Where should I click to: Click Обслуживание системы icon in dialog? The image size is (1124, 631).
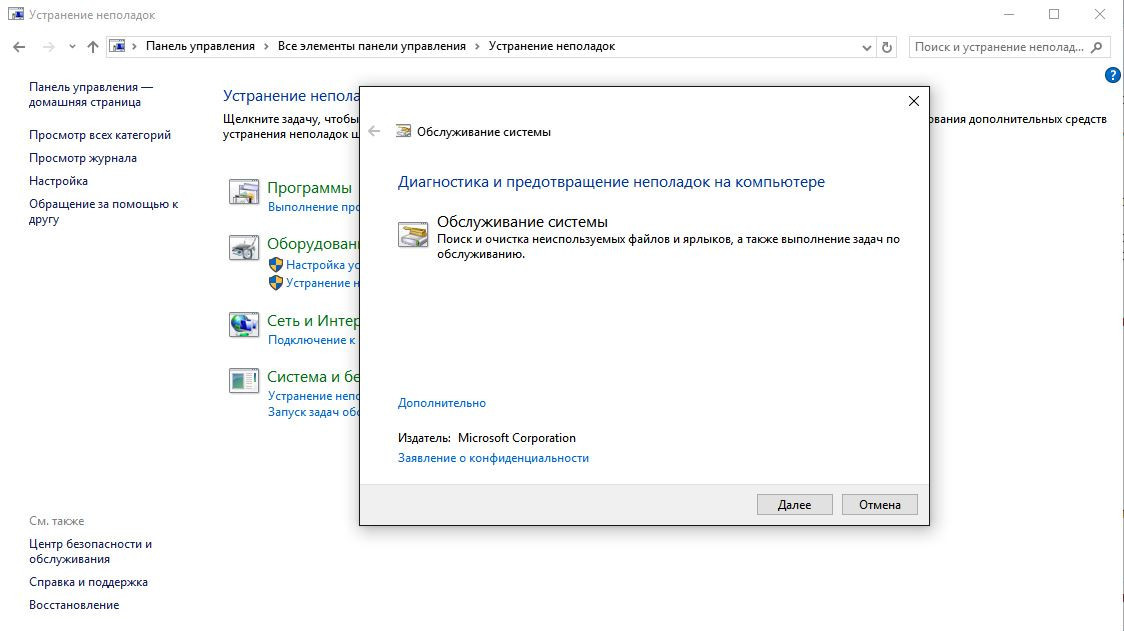413,235
